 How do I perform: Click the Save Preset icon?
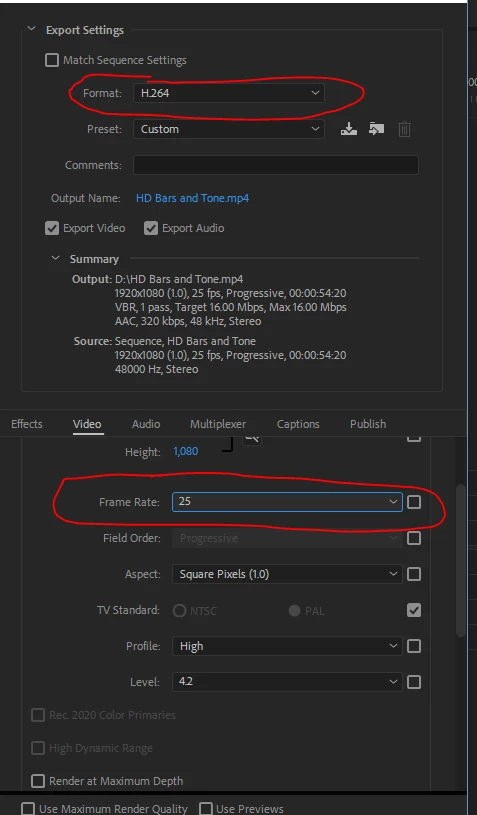point(349,129)
